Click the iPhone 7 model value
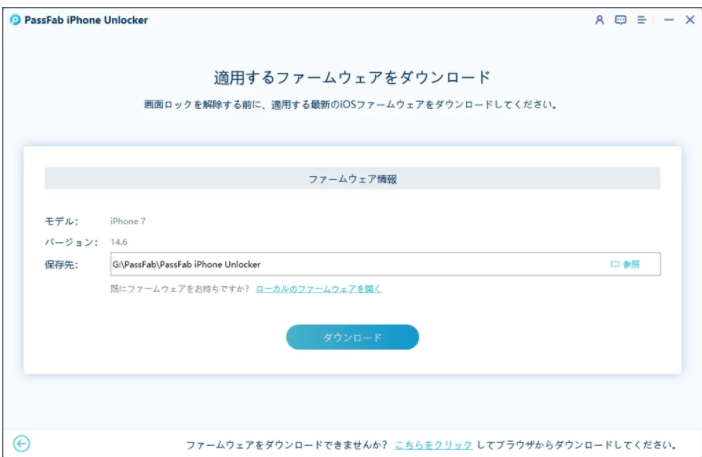The width and height of the screenshot is (702, 457). point(128,221)
